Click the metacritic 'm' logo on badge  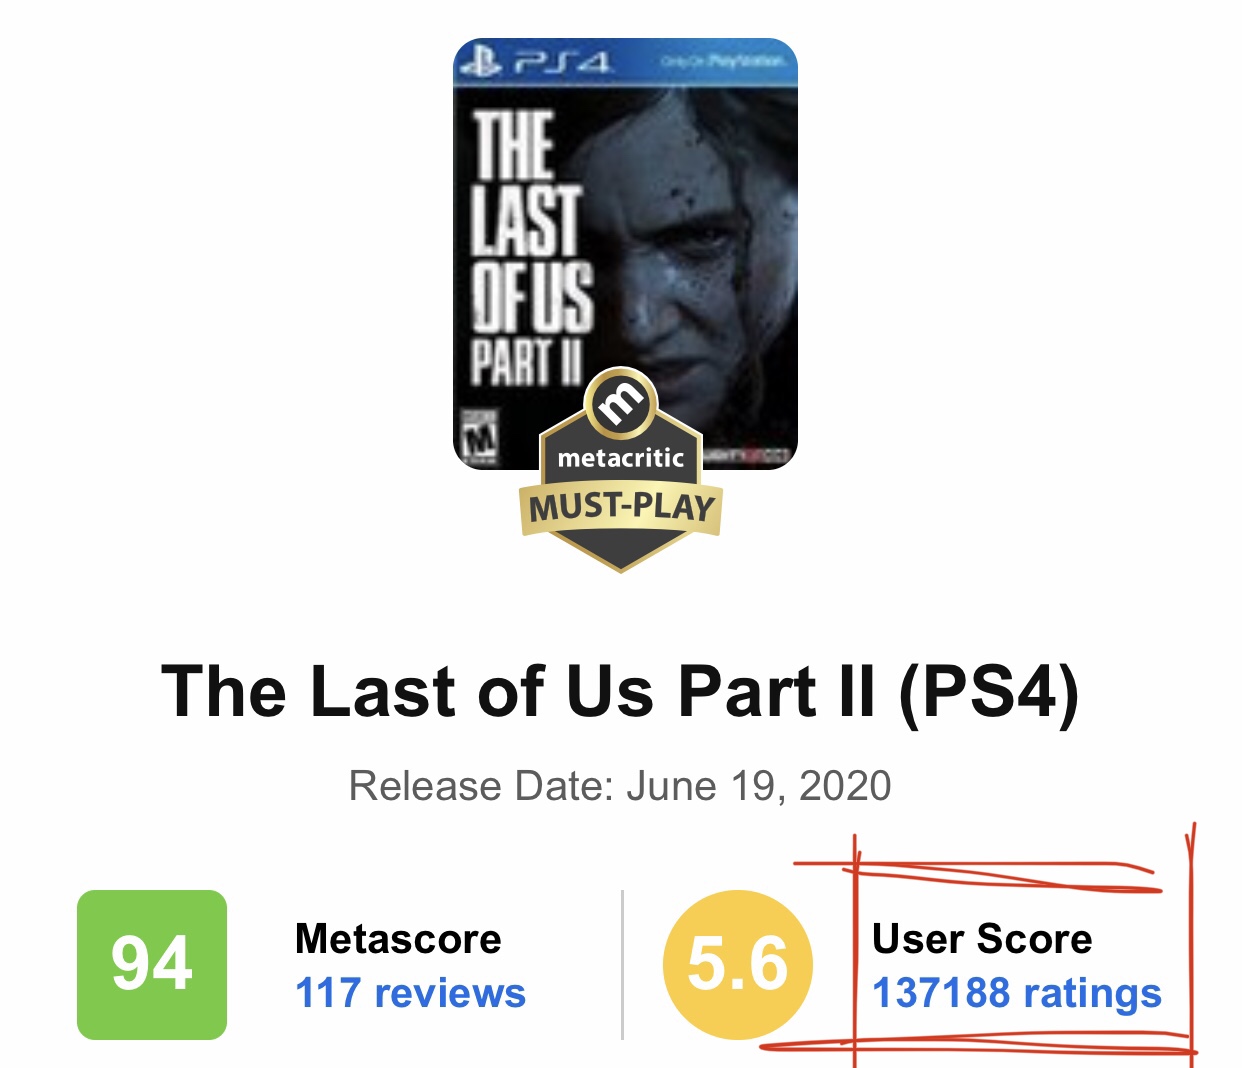tap(621, 401)
